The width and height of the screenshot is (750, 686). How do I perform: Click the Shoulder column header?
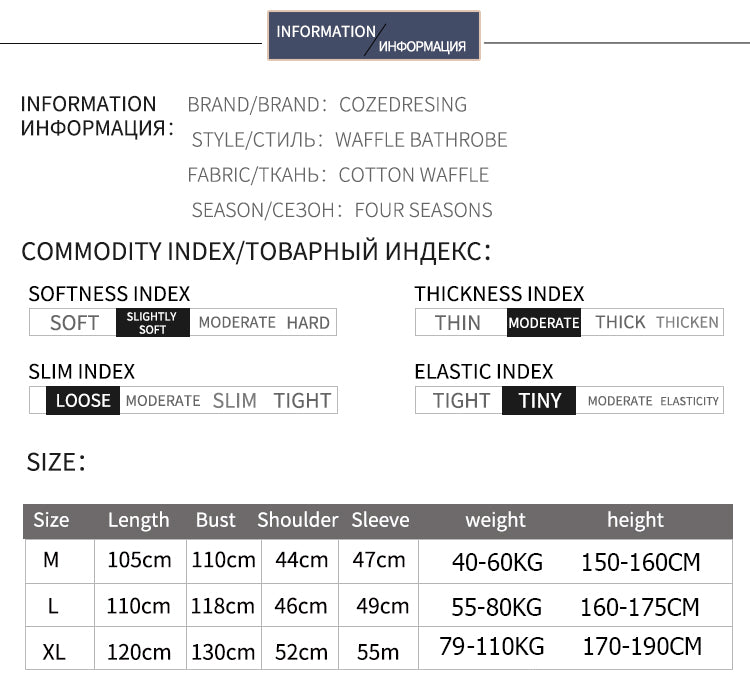click(x=297, y=520)
